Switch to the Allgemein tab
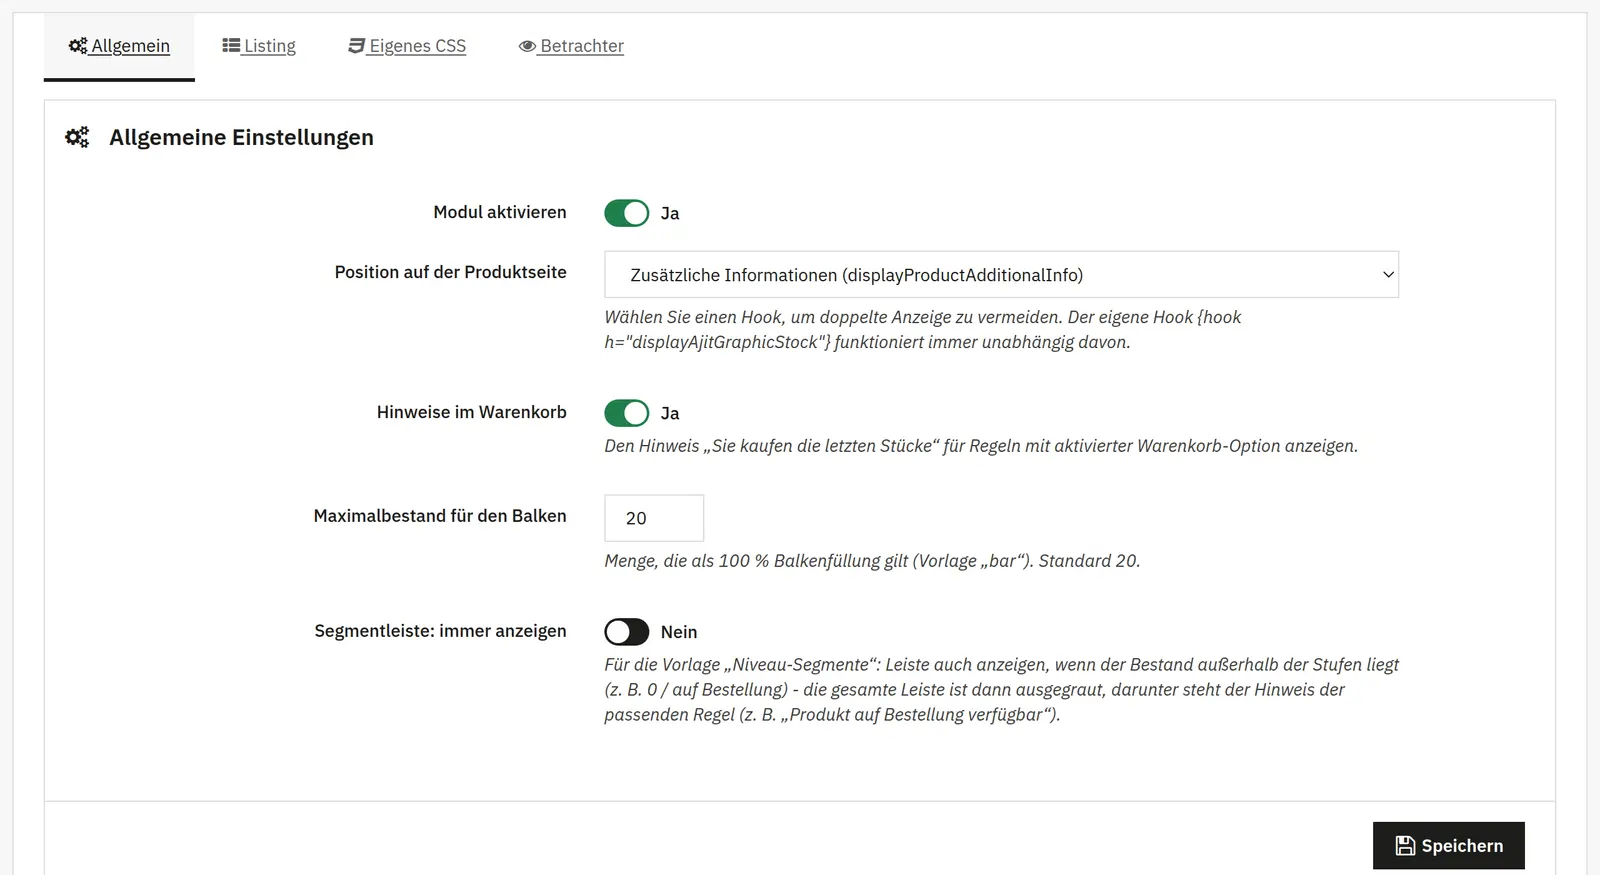Image resolution: width=1600 pixels, height=875 pixels. click(x=119, y=46)
